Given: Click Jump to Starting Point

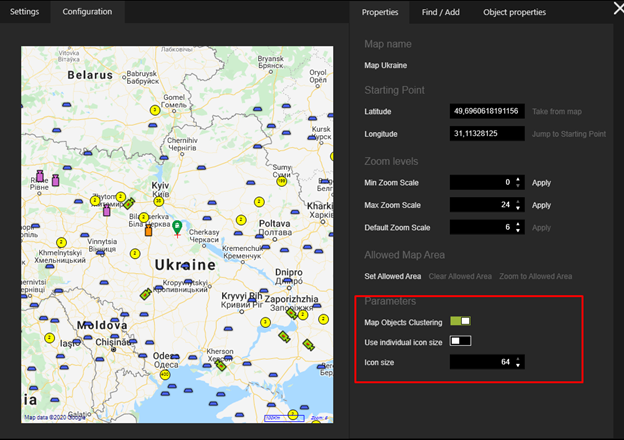Looking at the screenshot, I should click(569, 134).
